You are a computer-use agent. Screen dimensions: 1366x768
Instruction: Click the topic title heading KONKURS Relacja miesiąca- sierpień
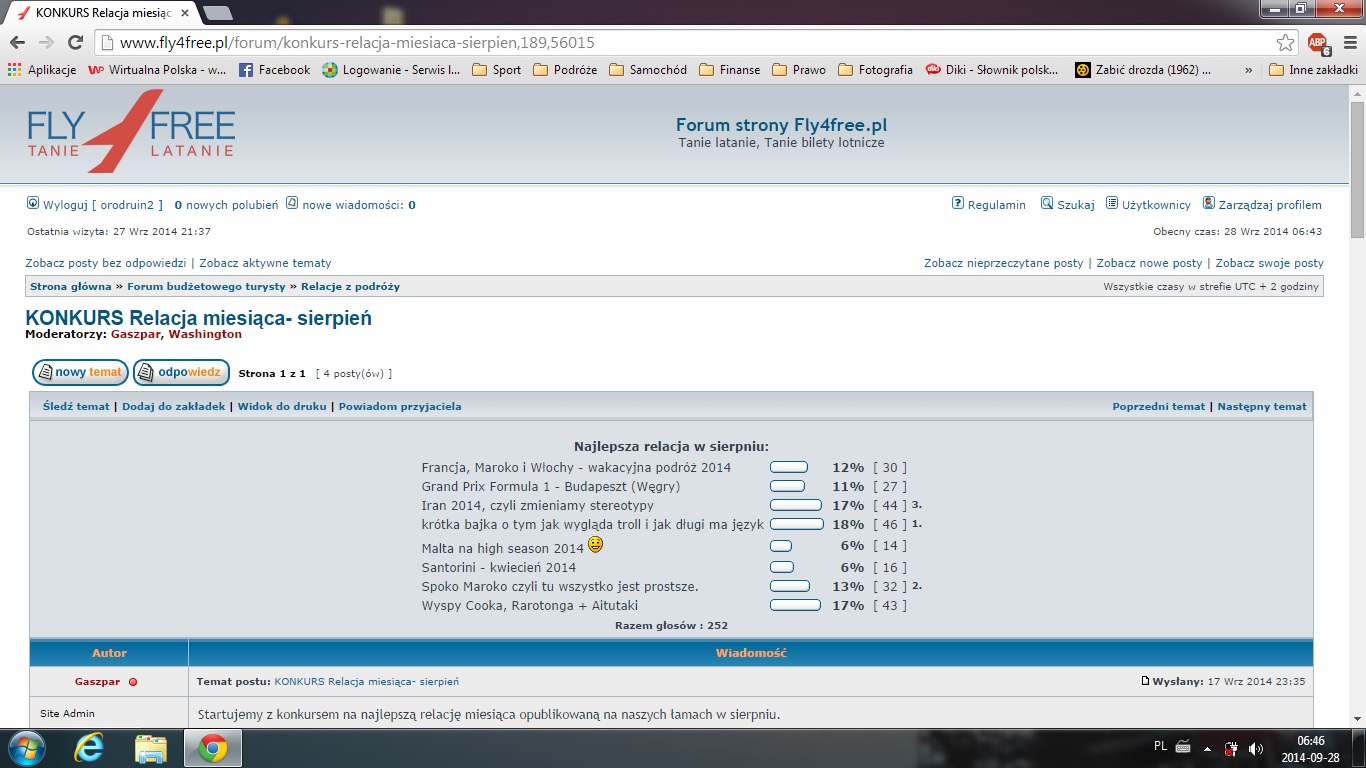[x=198, y=318]
